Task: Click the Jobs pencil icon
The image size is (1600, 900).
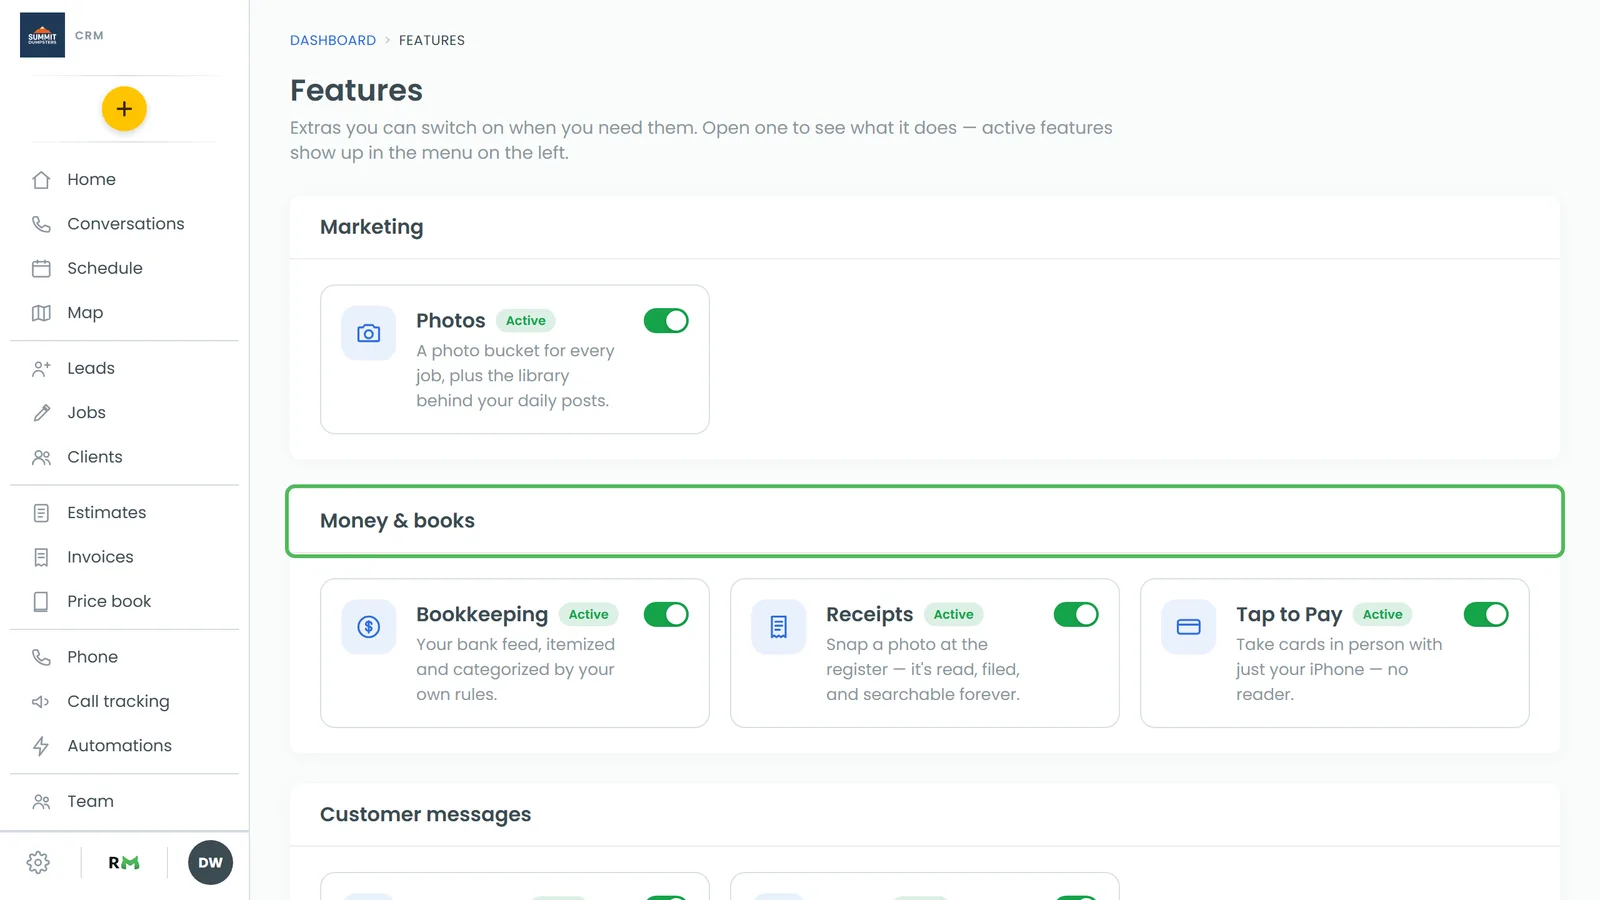Action: click(41, 413)
